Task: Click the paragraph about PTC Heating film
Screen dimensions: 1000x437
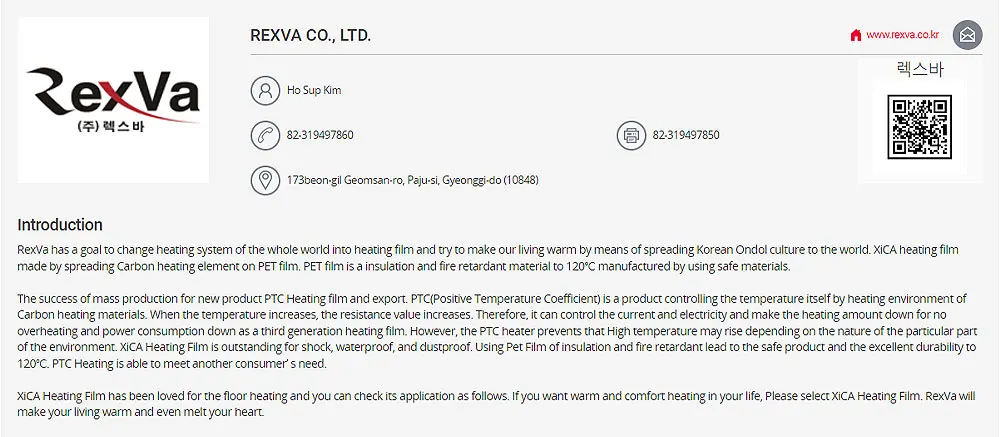Action: [496, 331]
